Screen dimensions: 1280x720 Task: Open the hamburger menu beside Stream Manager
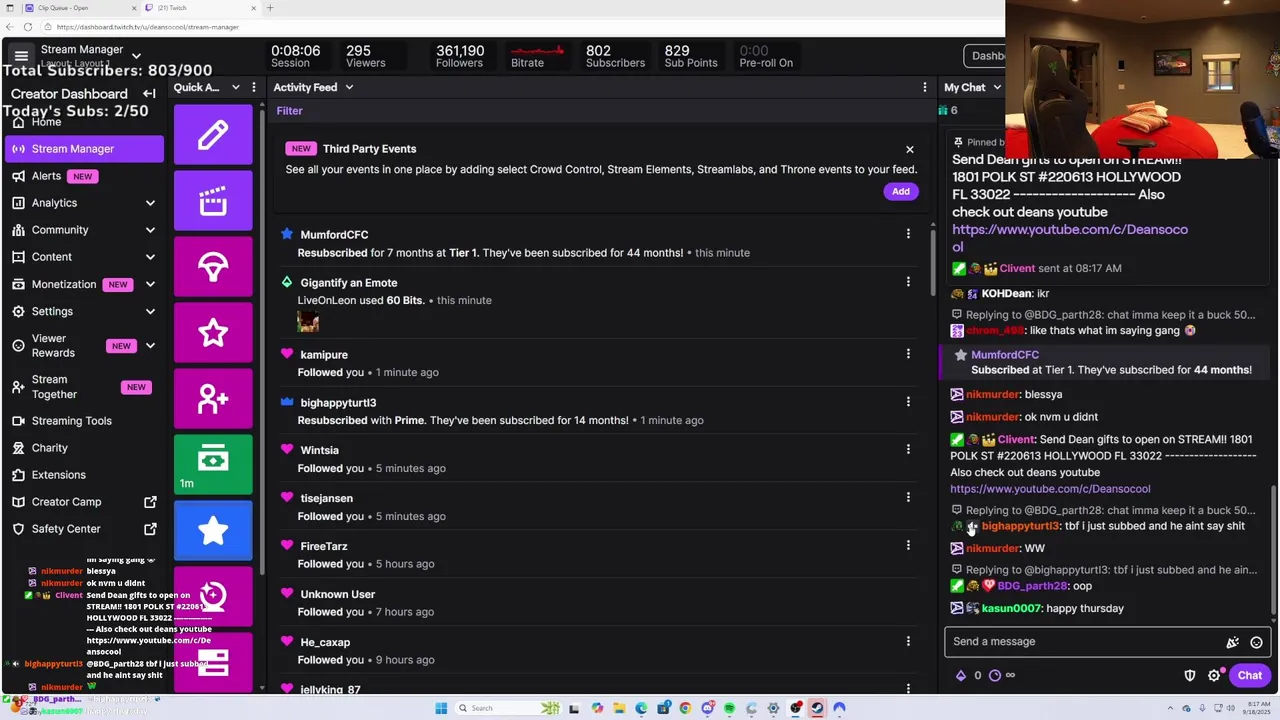coord(20,56)
